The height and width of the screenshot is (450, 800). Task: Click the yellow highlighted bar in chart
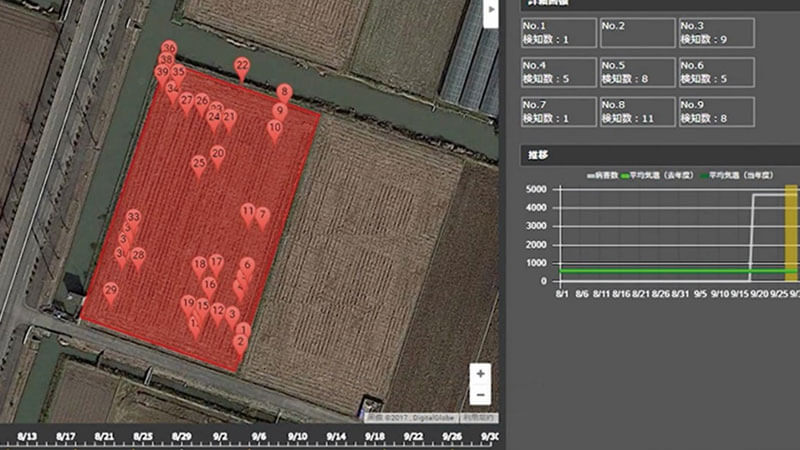(x=790, y=232)
